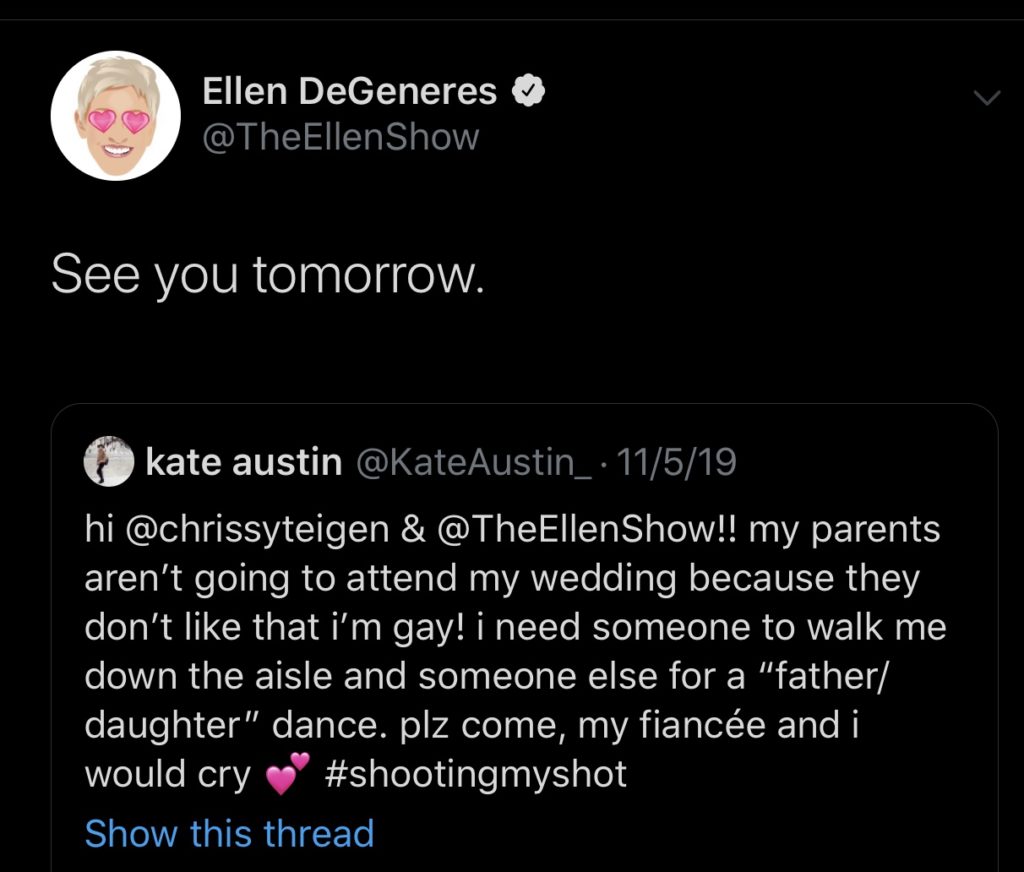The width and height of the screenshot is (1024, 872).
Task: Click Ellen DeGeneres's cartoon profile avatar
Action: pyautogui.click(x=115, y=115)
